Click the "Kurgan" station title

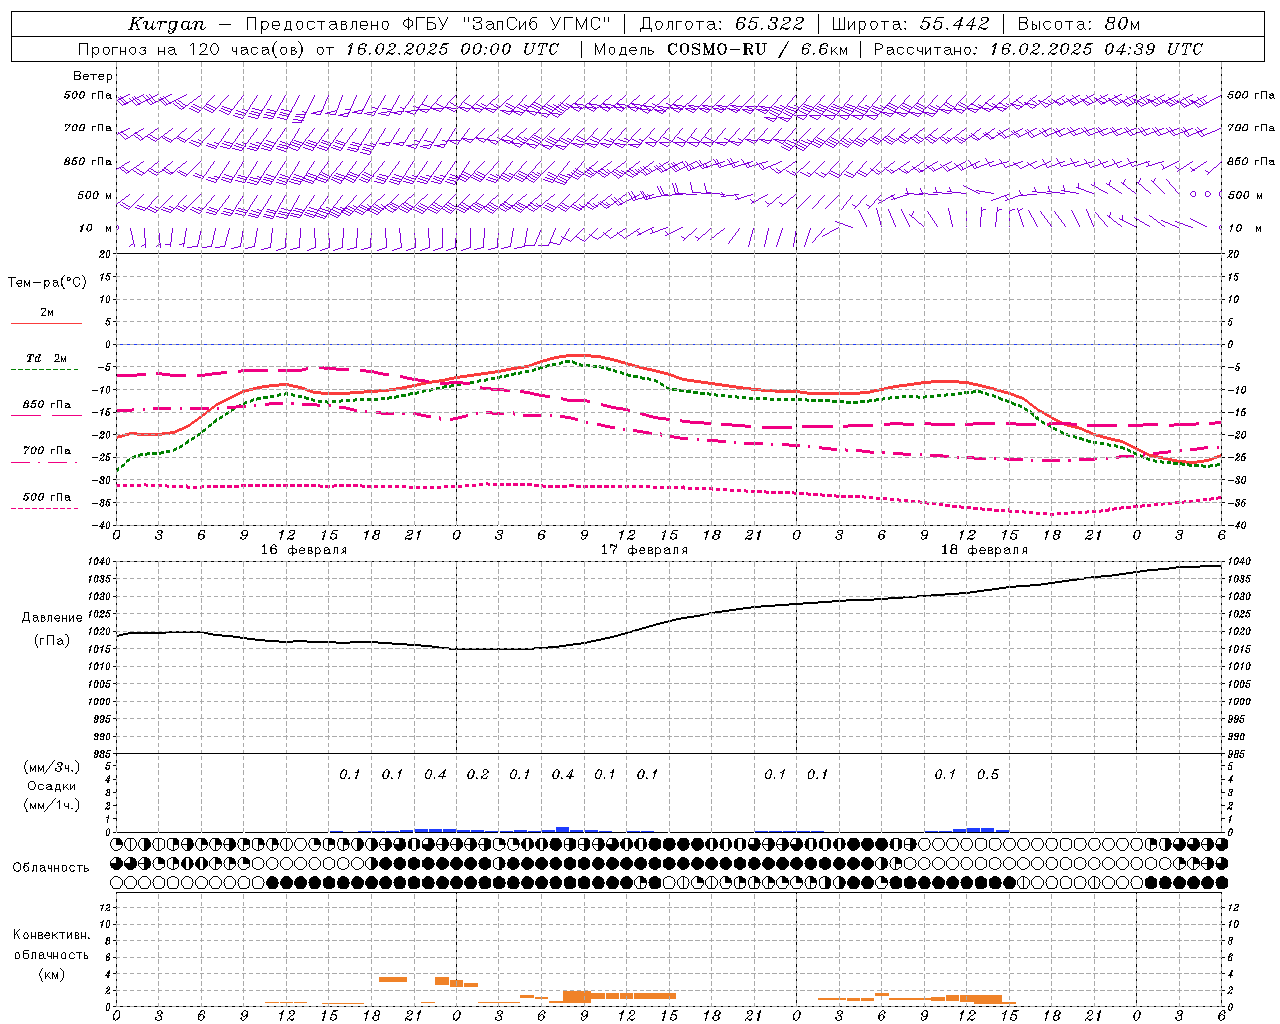click(x=167, y=24)
